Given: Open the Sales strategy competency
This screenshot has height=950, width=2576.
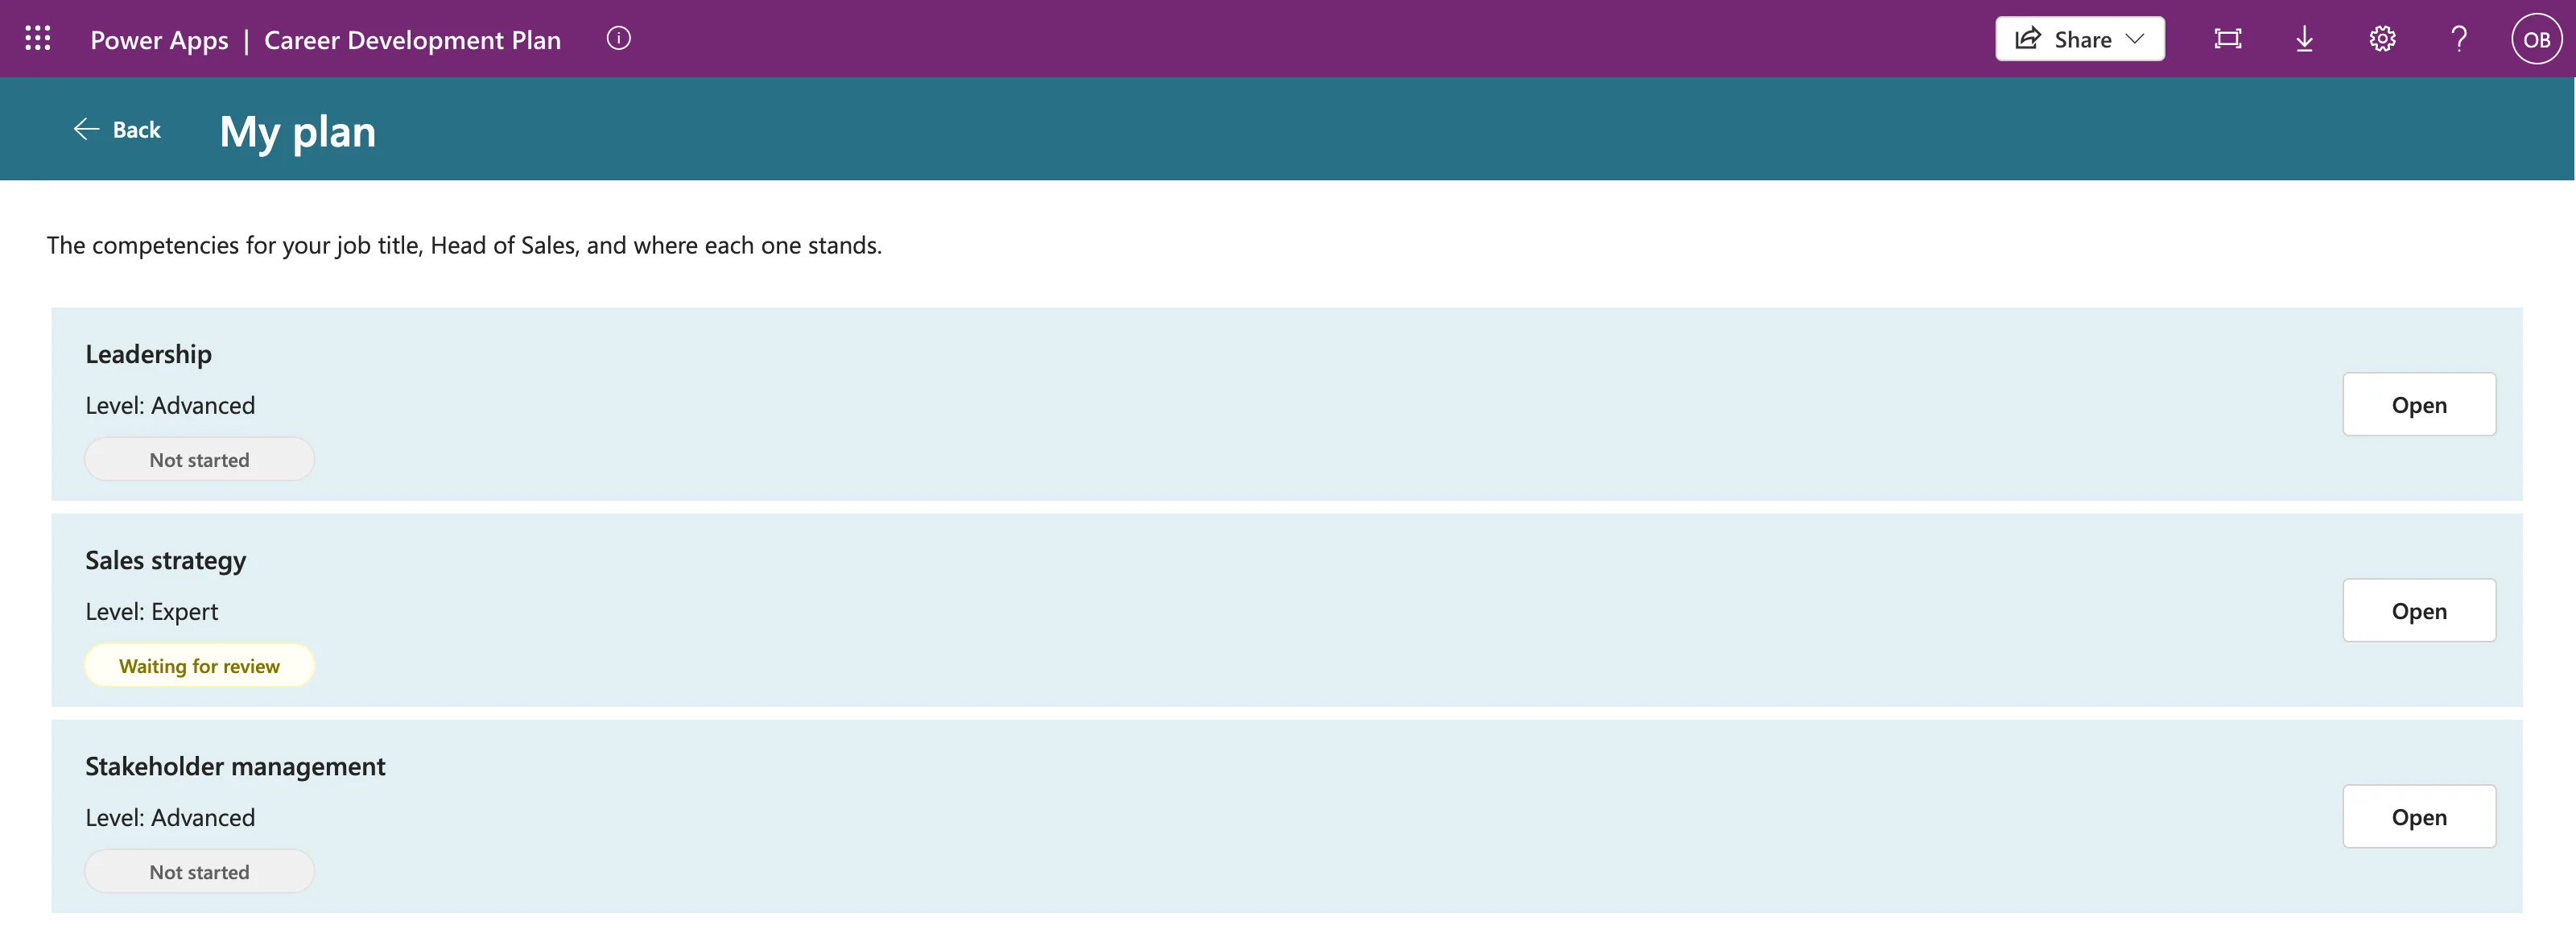Looking at the screenshot, I should click(x=2419, y=611).
